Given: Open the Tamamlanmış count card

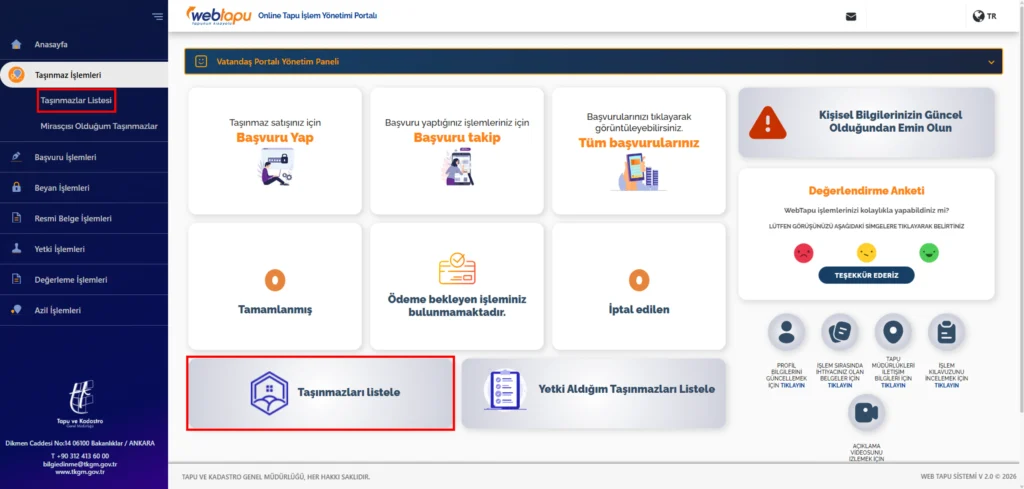Looking at the screenshot, I should (275, 286).
